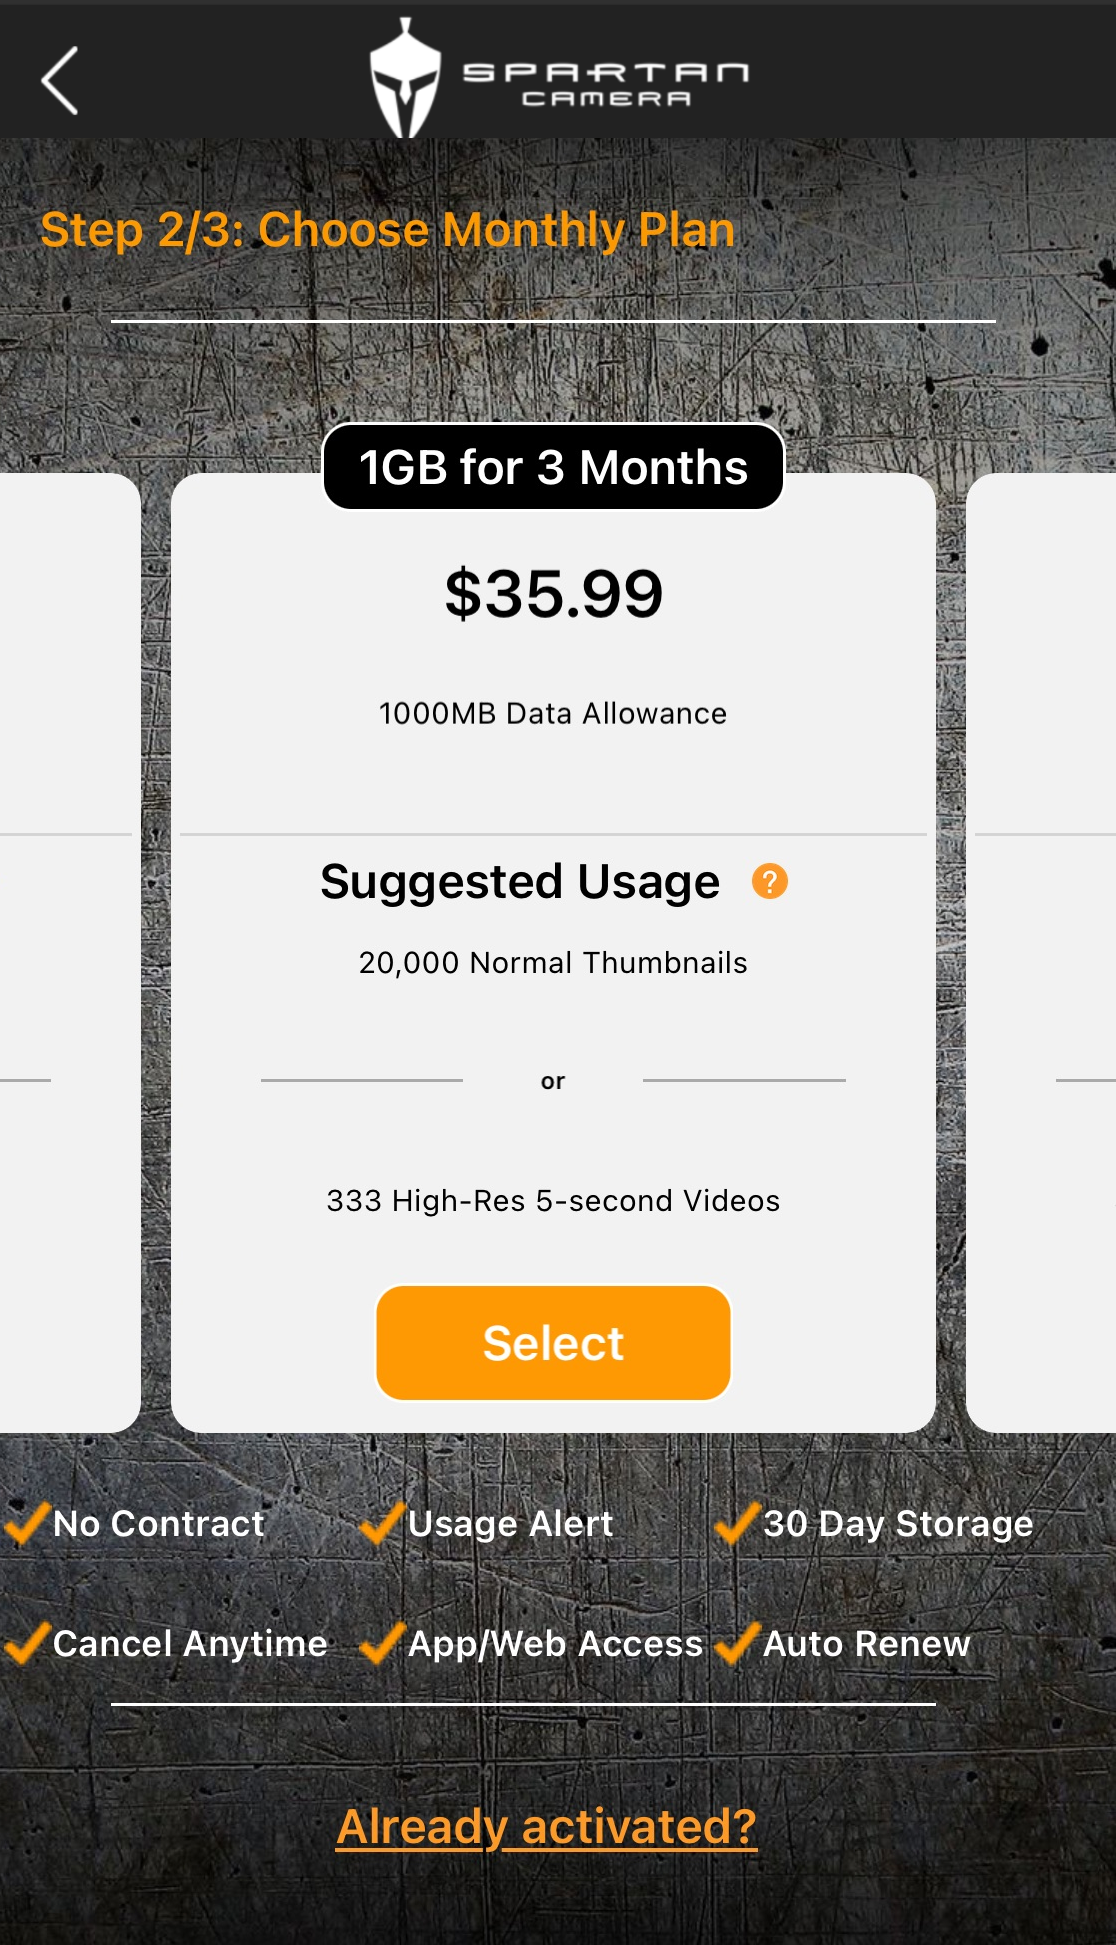Show the next plan card on right
The height and width of the screenshot is (1945, 1116).
(1041, 952)
